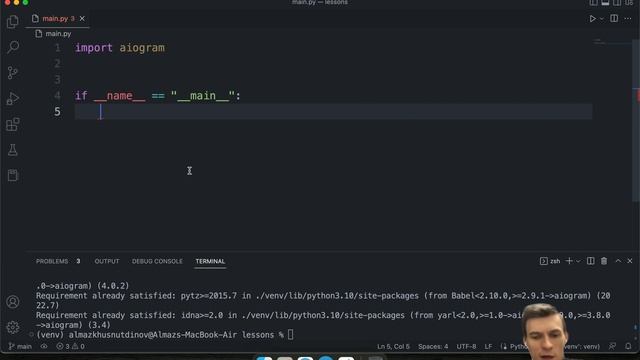
Task: Open the Accounts menu
Action: coord(13,302)
